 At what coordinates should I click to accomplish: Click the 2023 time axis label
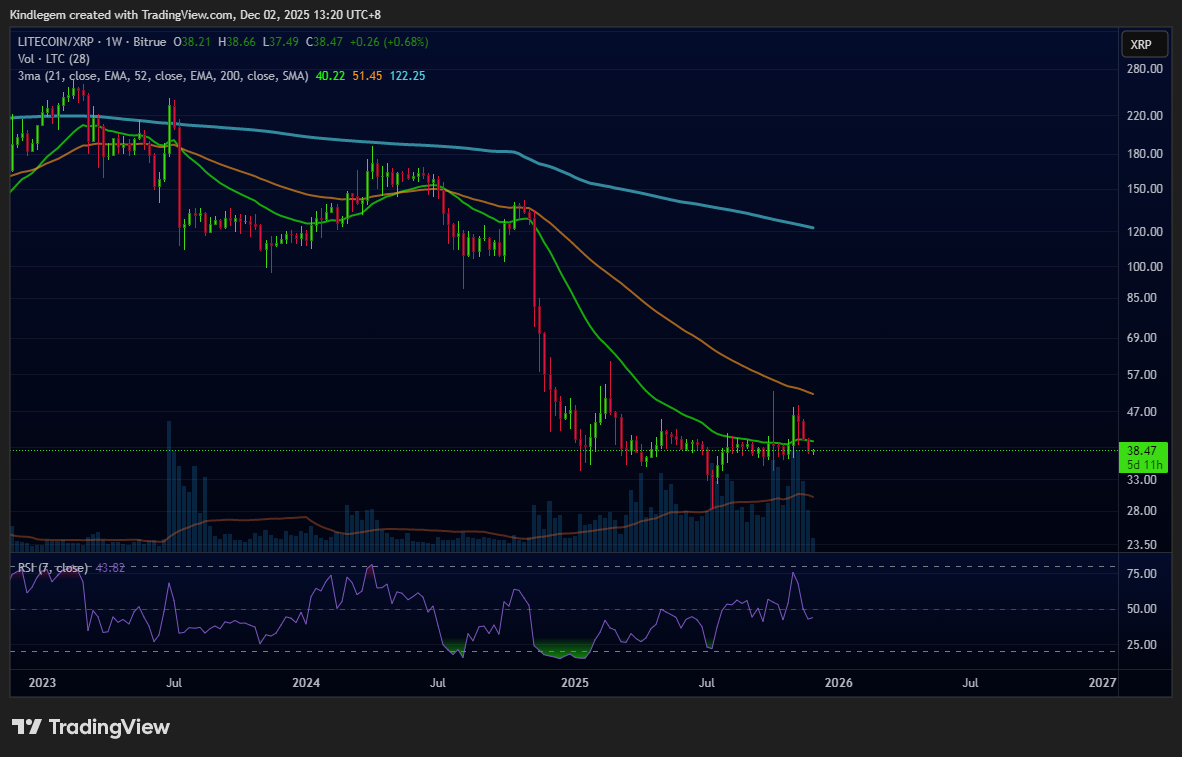tap(42, 683)
